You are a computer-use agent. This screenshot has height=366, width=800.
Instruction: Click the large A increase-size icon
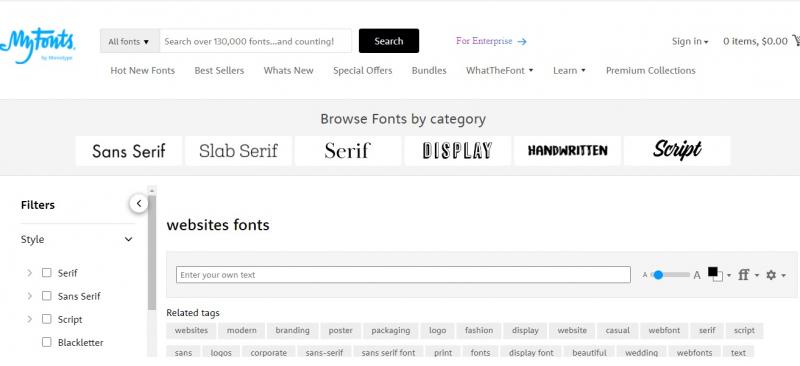(697, 275)
